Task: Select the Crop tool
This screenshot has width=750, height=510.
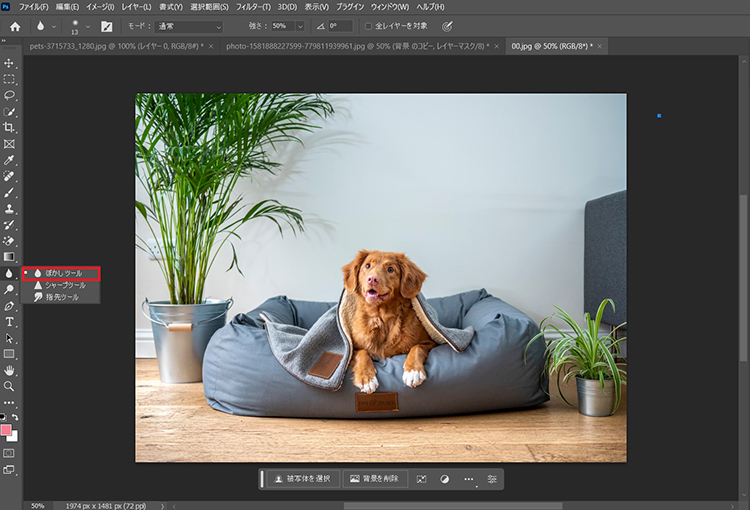Action: click(9, 127)
